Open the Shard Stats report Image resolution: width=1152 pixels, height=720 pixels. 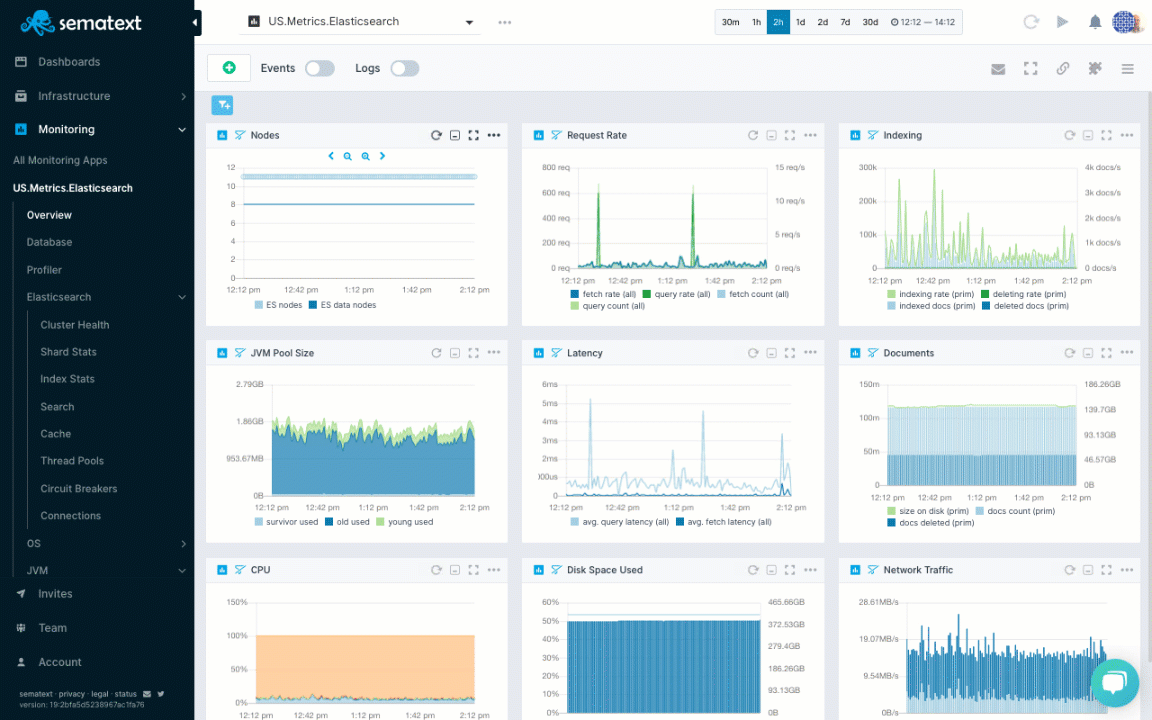pyautogui.click(x=68, y=352)
